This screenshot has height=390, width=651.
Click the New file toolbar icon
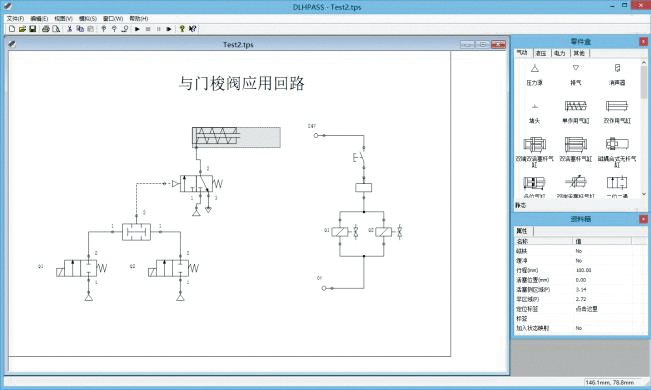pyautogui.click(x=12, y=29)
